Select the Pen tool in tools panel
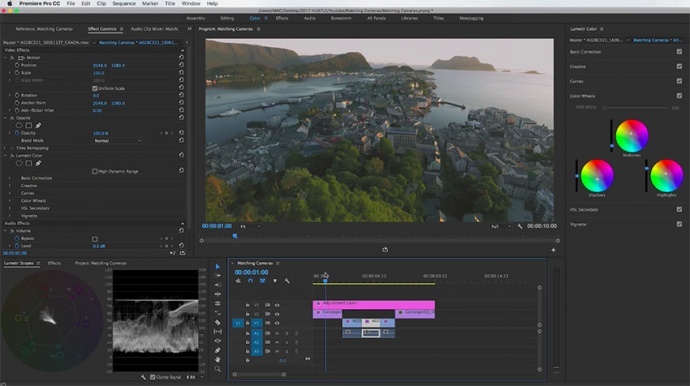690x386 pixels. coord(217,350)
